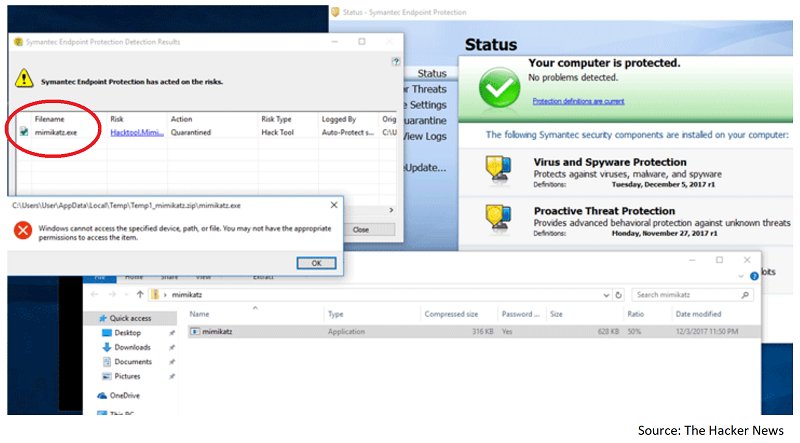The height and width of the screenshot is (443, 800).
Task: Sort results by Logged By column
Action: coord(338,119)
